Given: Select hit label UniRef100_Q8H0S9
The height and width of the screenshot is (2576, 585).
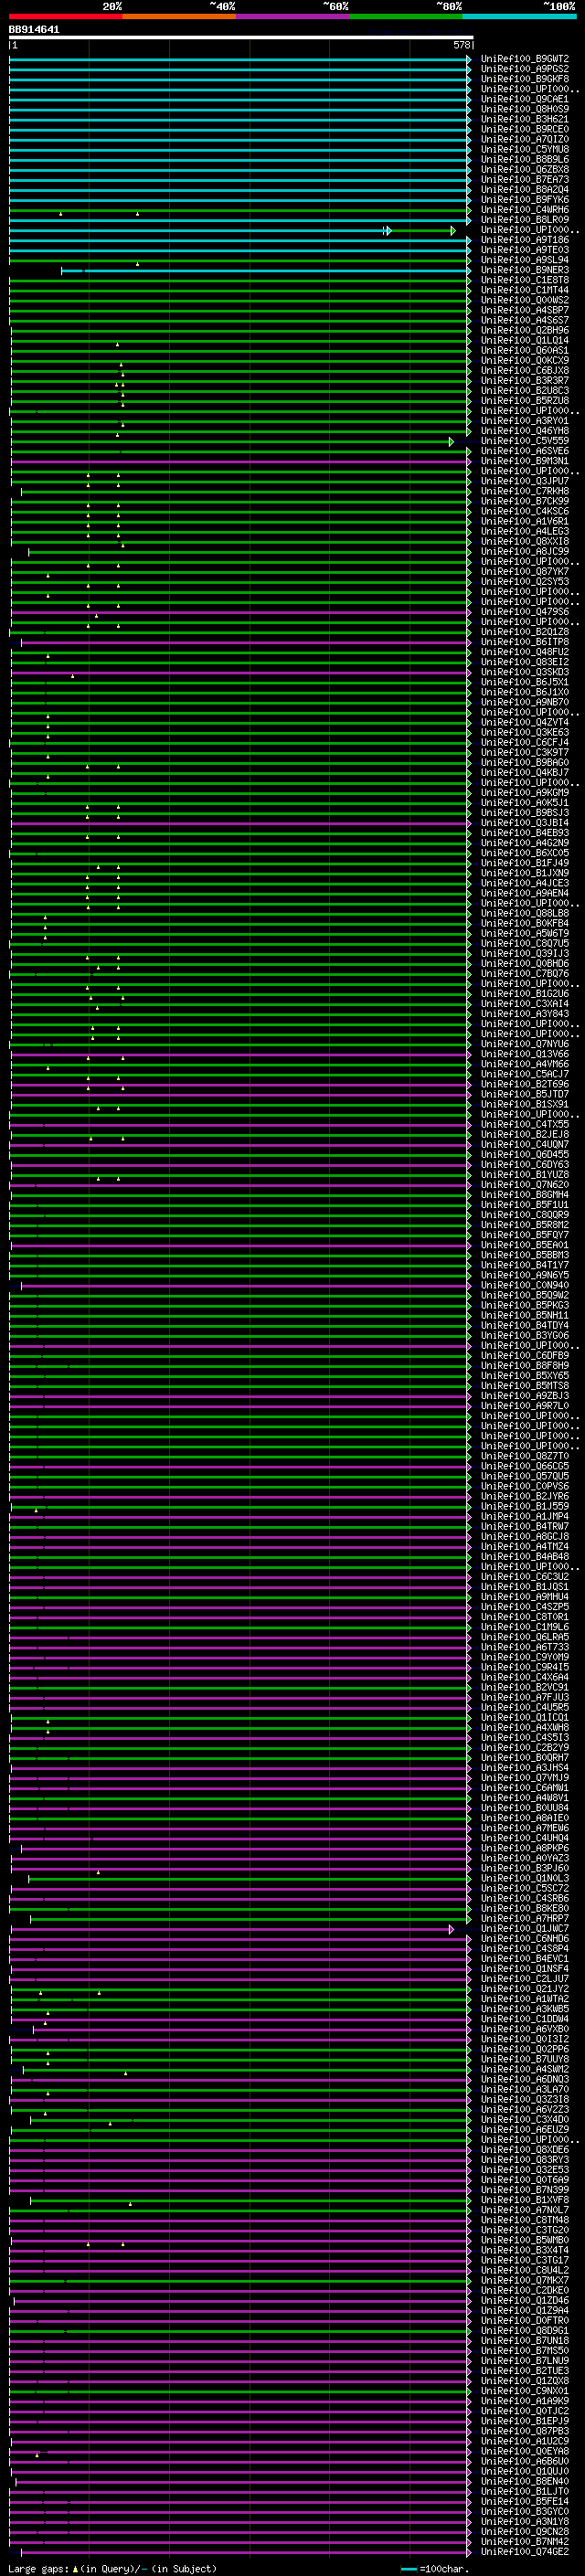Looking at the screenshot, I should pos(524,109).
